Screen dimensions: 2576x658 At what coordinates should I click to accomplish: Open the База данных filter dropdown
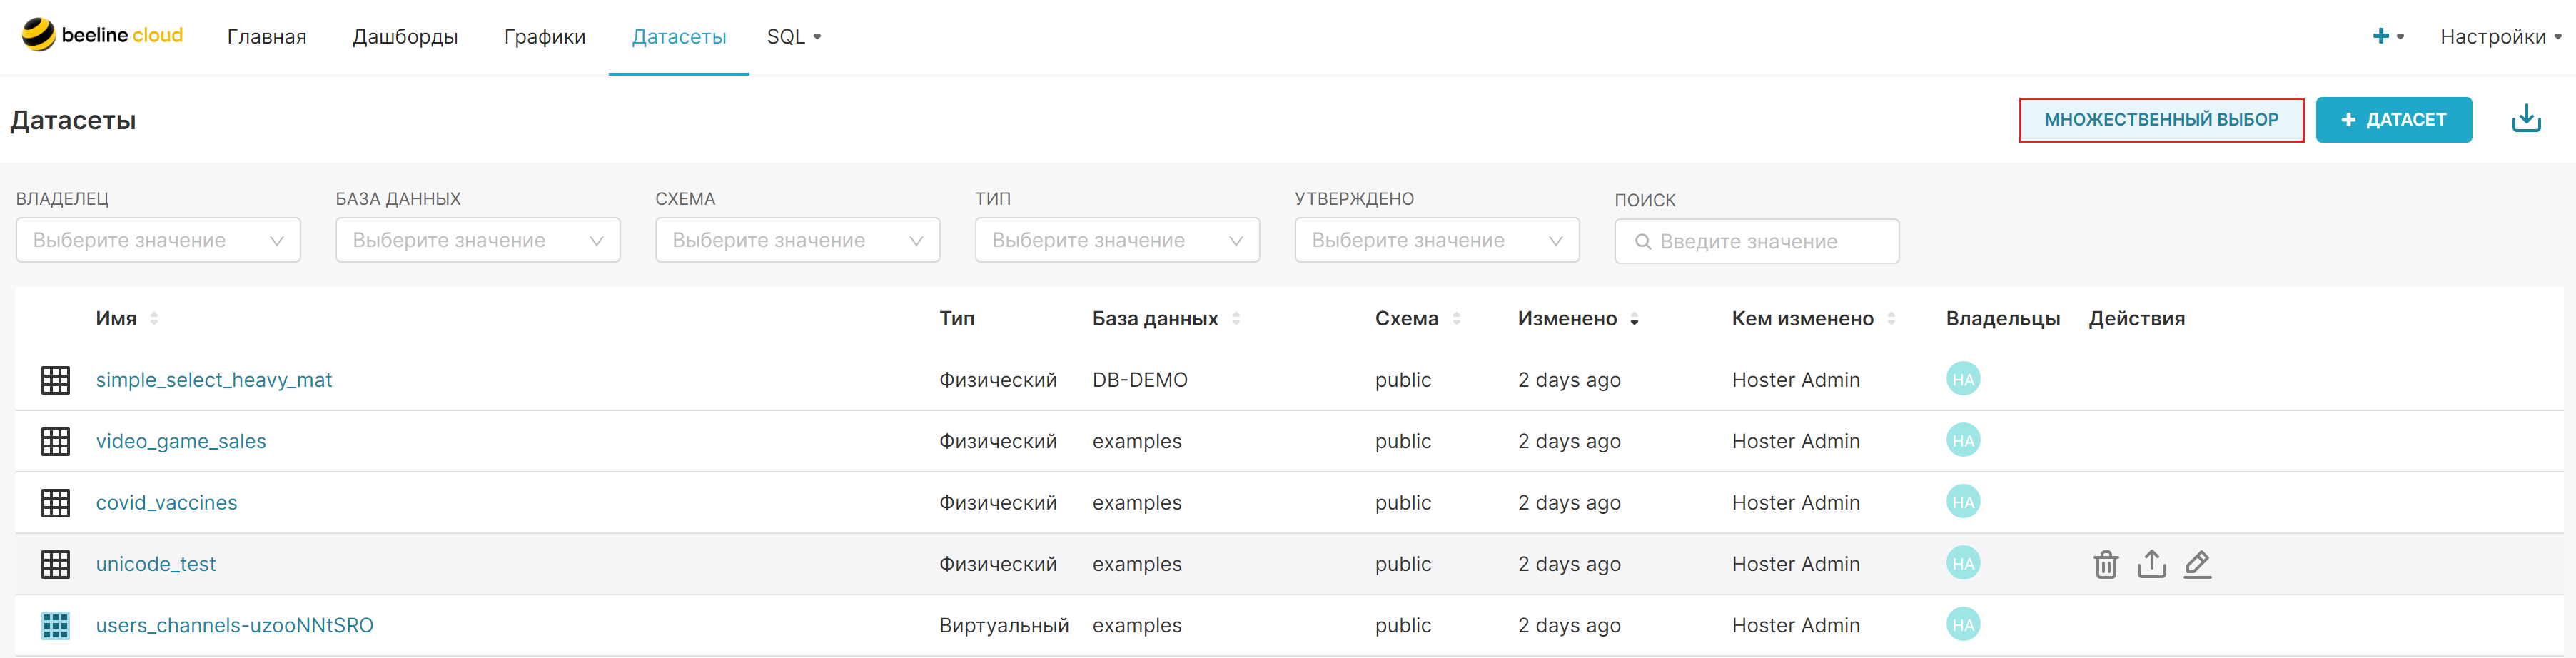tap(478, 240)
